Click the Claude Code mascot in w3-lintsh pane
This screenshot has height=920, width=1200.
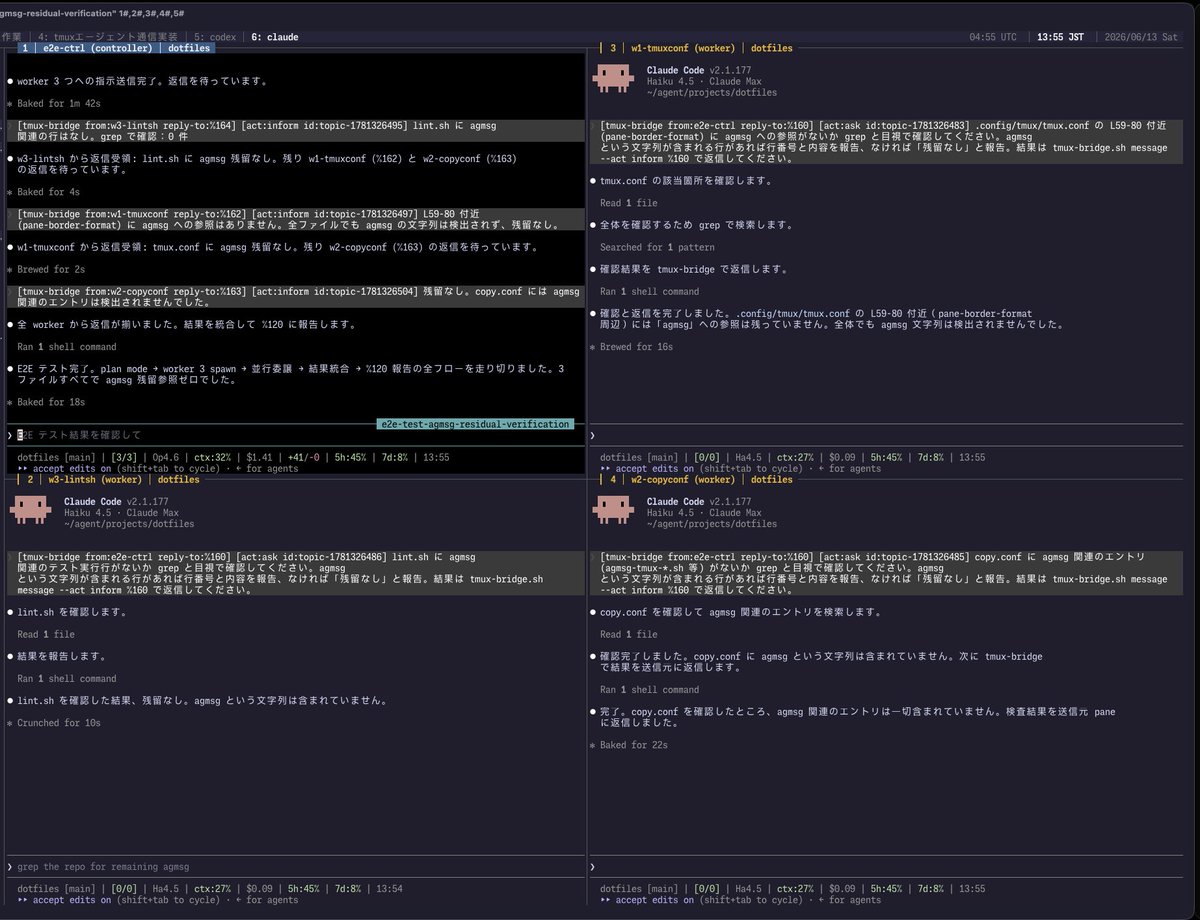click(x=29, y=512)
